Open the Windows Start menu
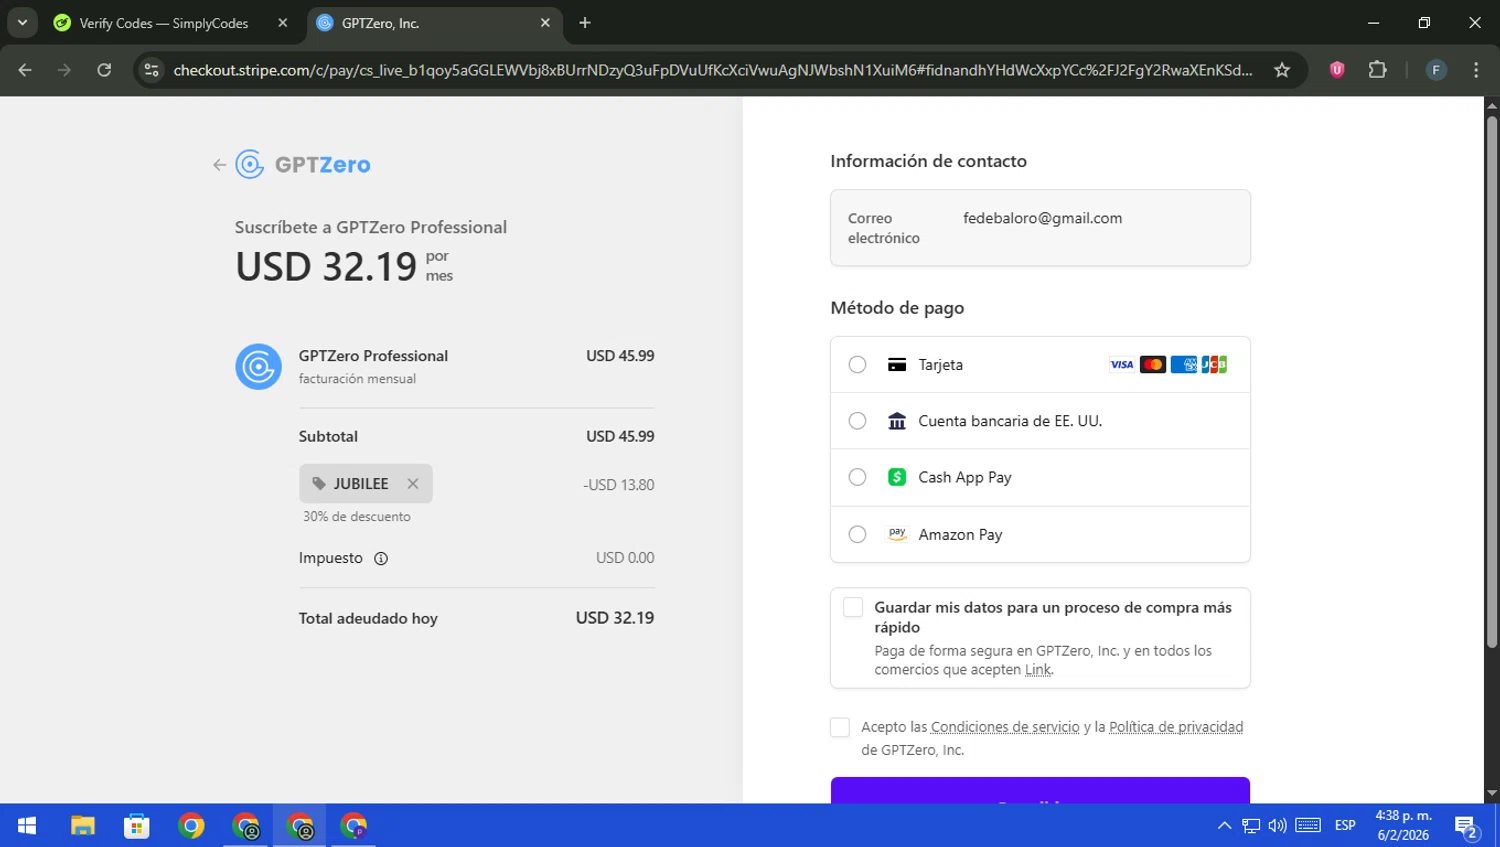1500x847 pixels. (x=27, y=826)
